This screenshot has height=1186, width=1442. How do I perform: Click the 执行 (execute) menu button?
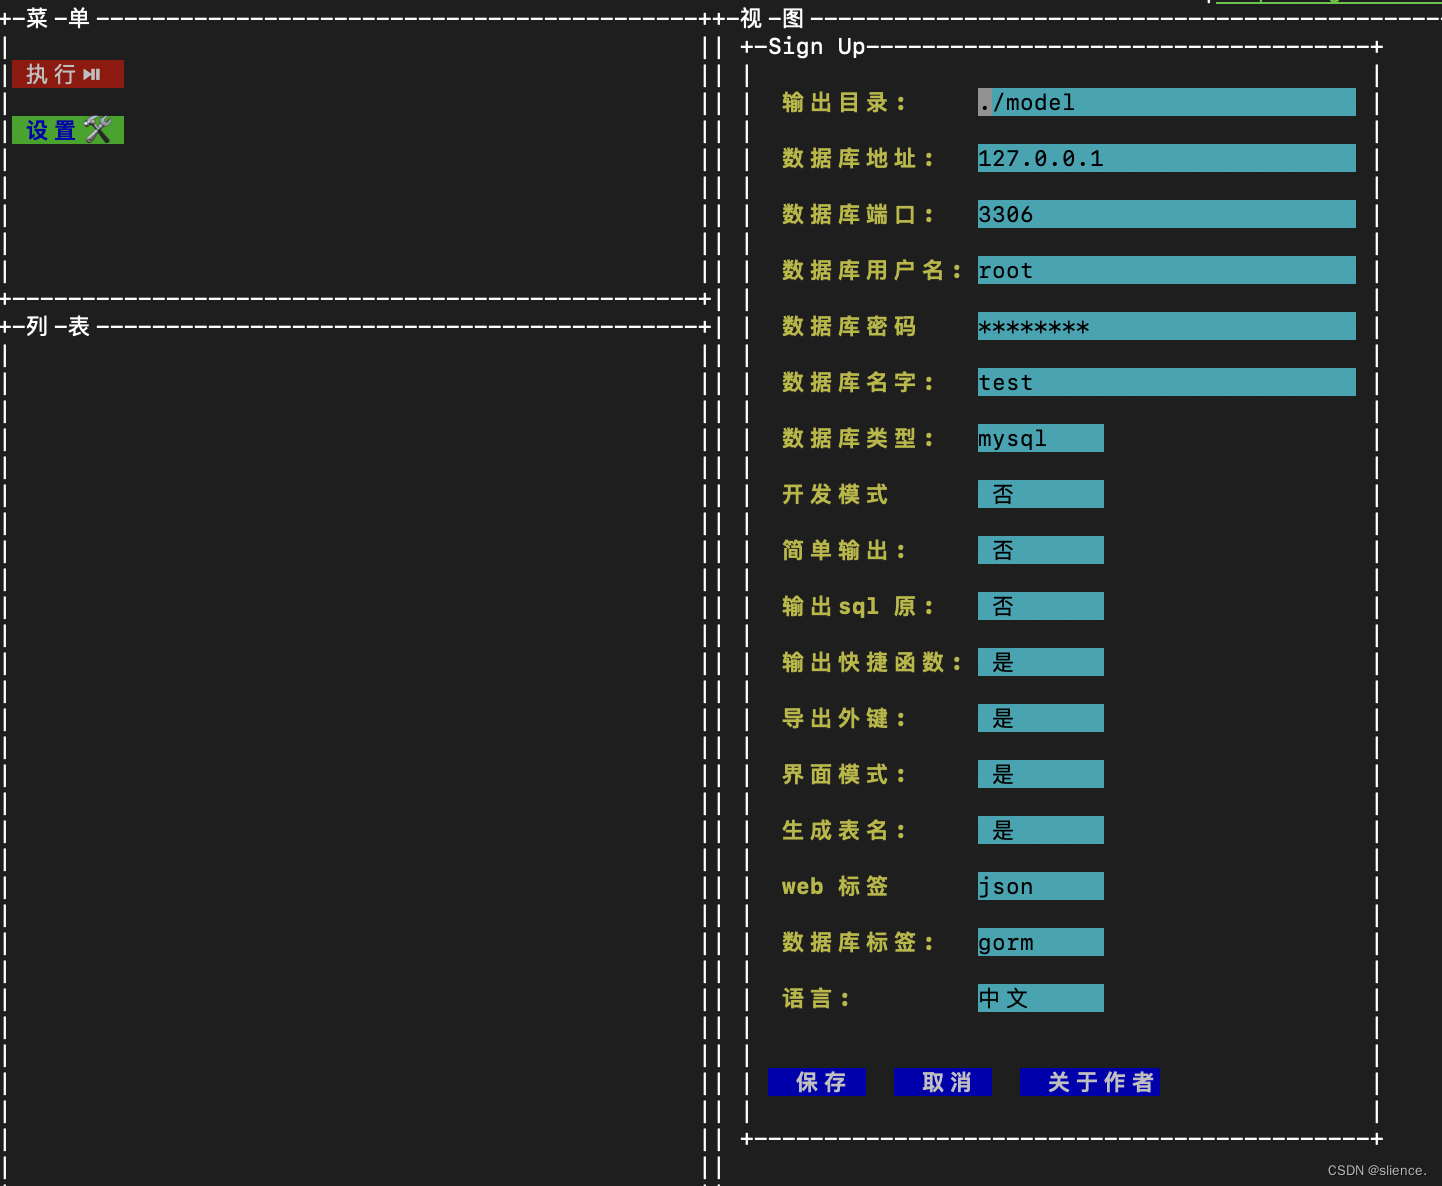click(x=68, y=74)
